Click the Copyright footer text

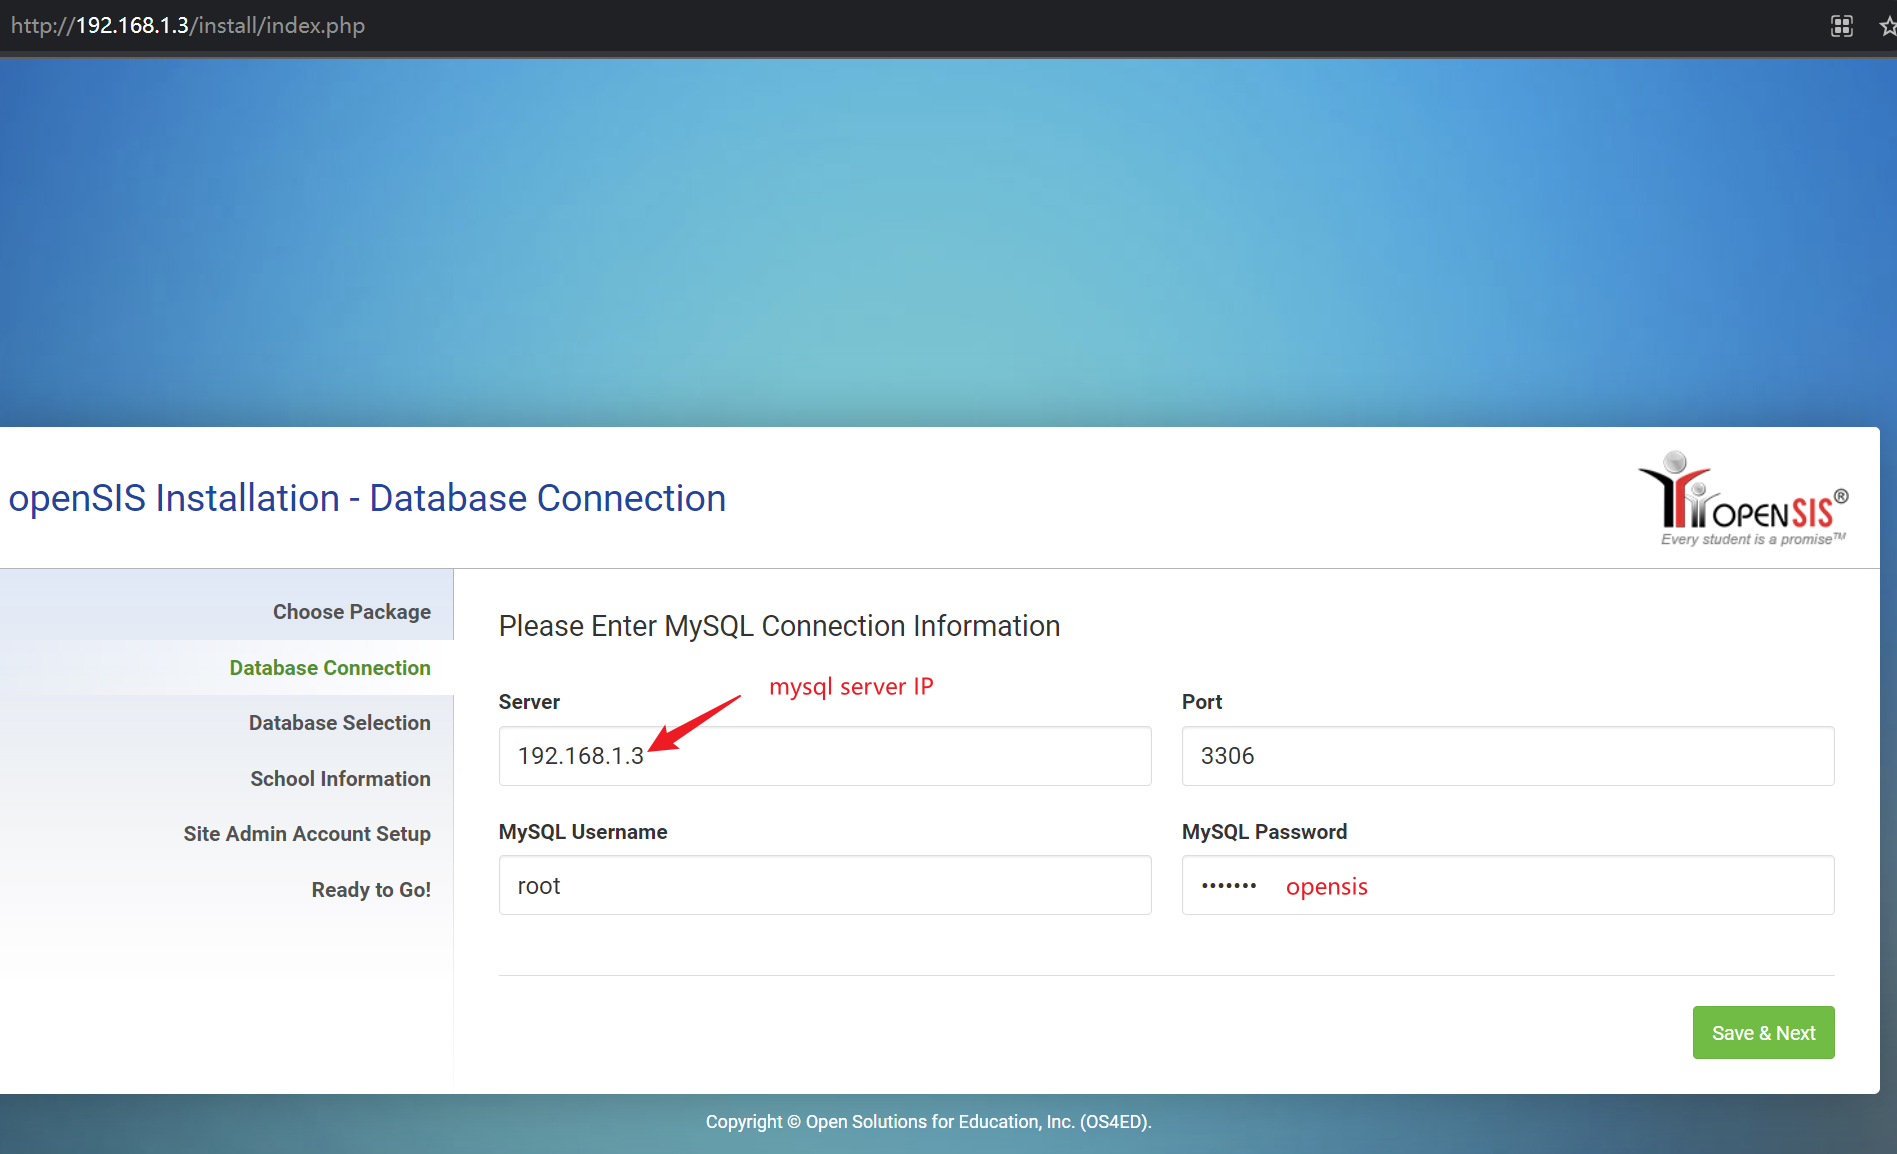[x=928, y=1121]
